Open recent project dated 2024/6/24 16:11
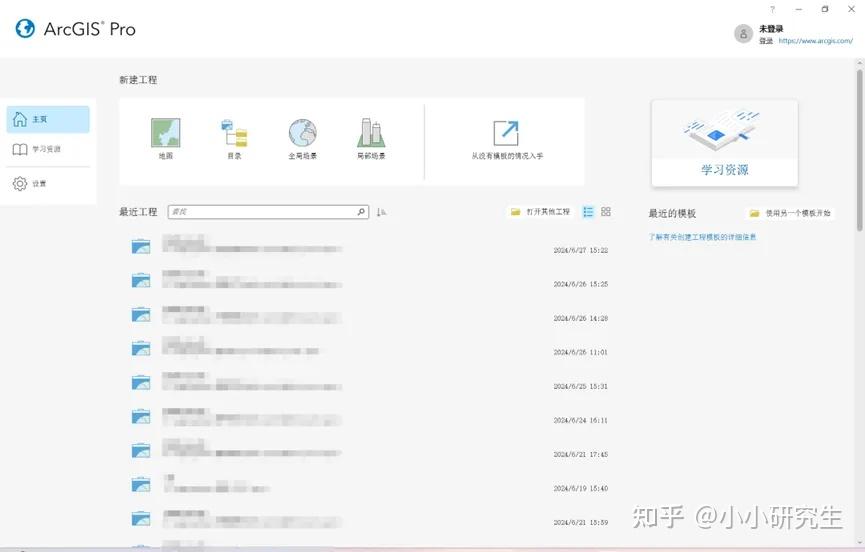The width and height of the screenshot is (865, 552). [370, 416]
